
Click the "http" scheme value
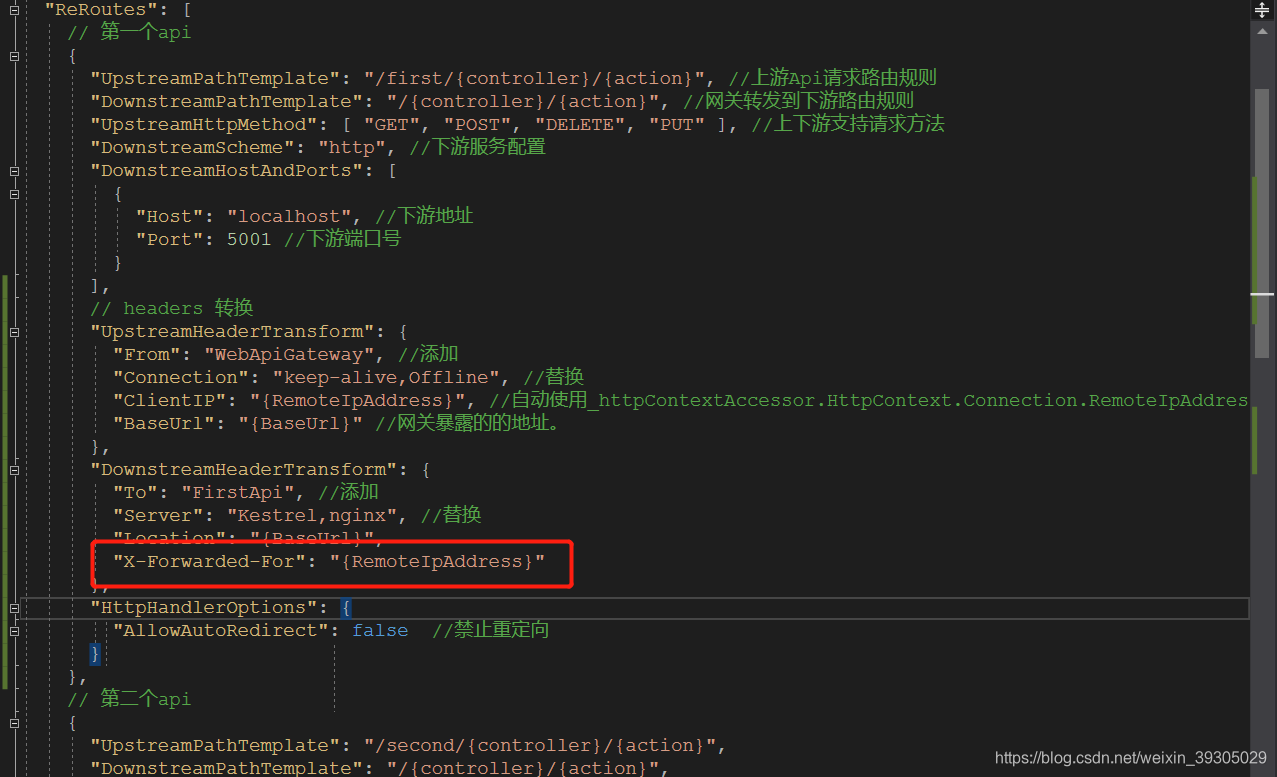[x=352, y=147]
